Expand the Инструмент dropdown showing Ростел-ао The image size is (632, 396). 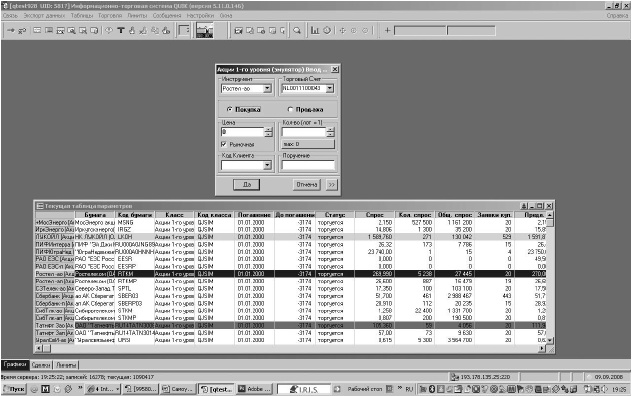pyautogui.click(x=267, y=88)
